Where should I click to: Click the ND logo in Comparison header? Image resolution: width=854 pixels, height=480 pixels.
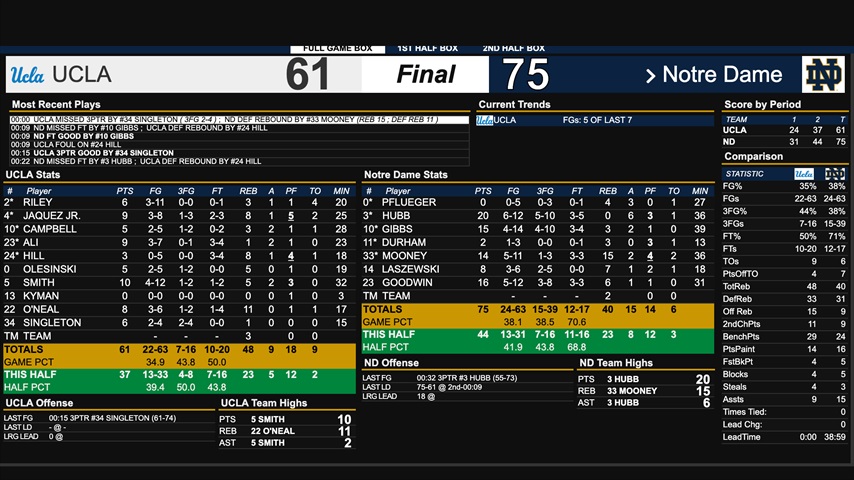coord(835,174)
